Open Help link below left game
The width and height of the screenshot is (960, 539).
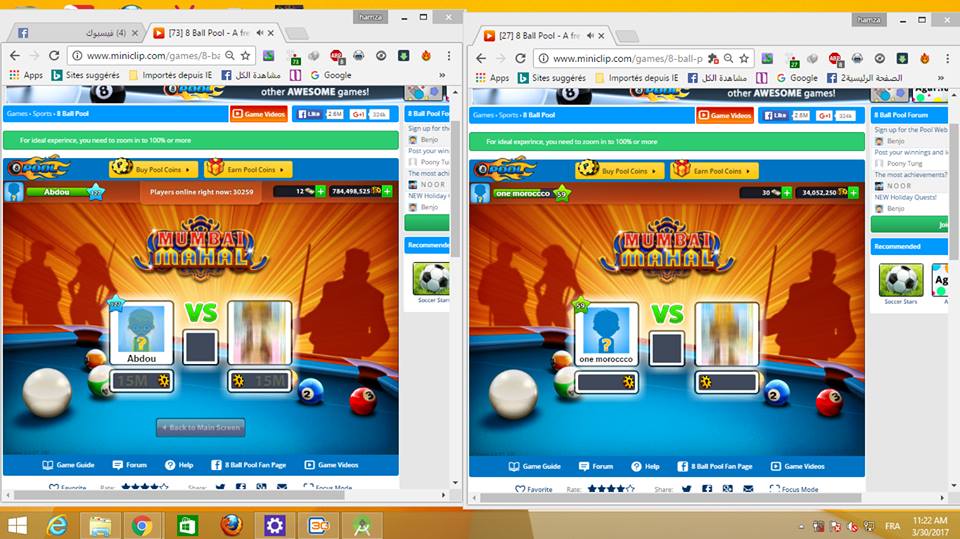click(179, 465)
